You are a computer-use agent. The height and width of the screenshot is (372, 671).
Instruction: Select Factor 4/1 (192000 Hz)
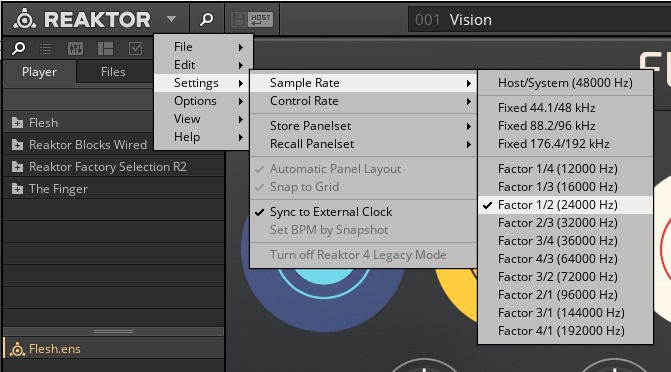pyautogui.click(x=565, y=331)
